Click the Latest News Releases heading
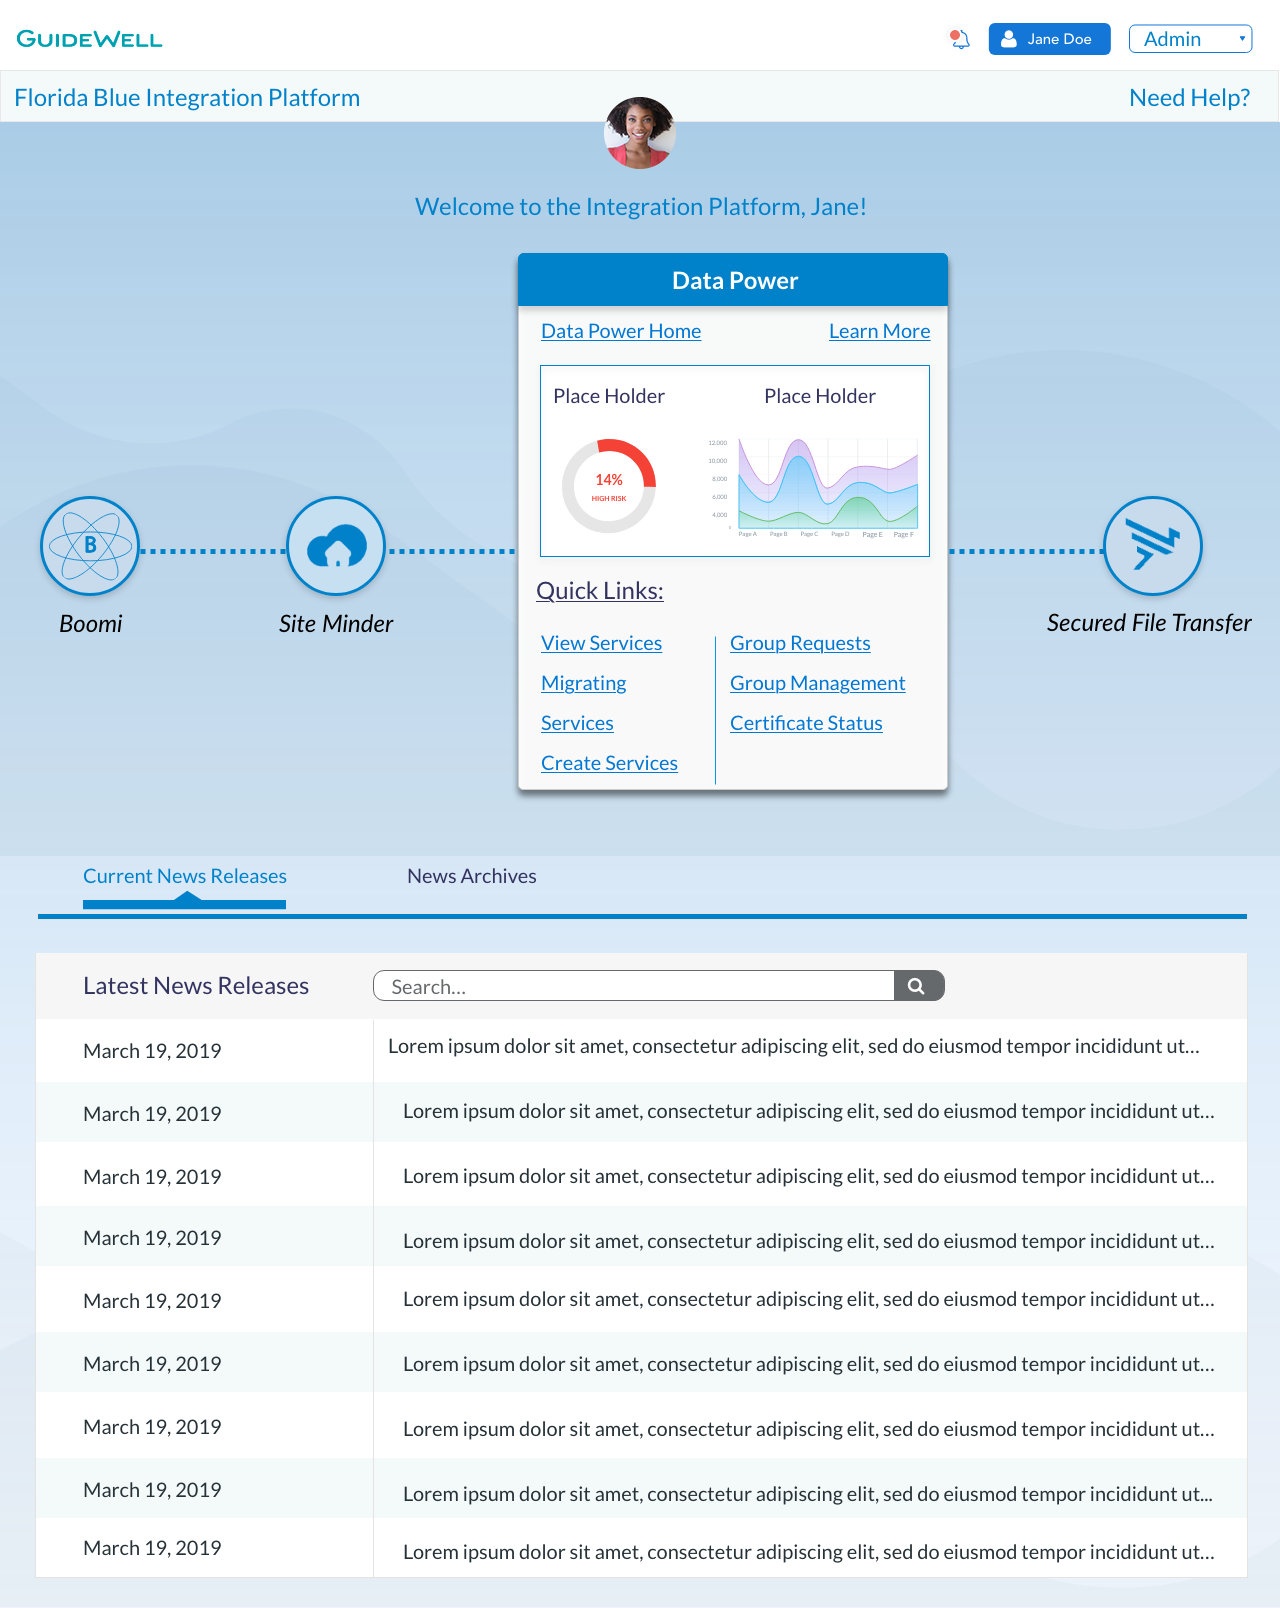Viewport: 1280px width, 1608px height. [196, 986]
